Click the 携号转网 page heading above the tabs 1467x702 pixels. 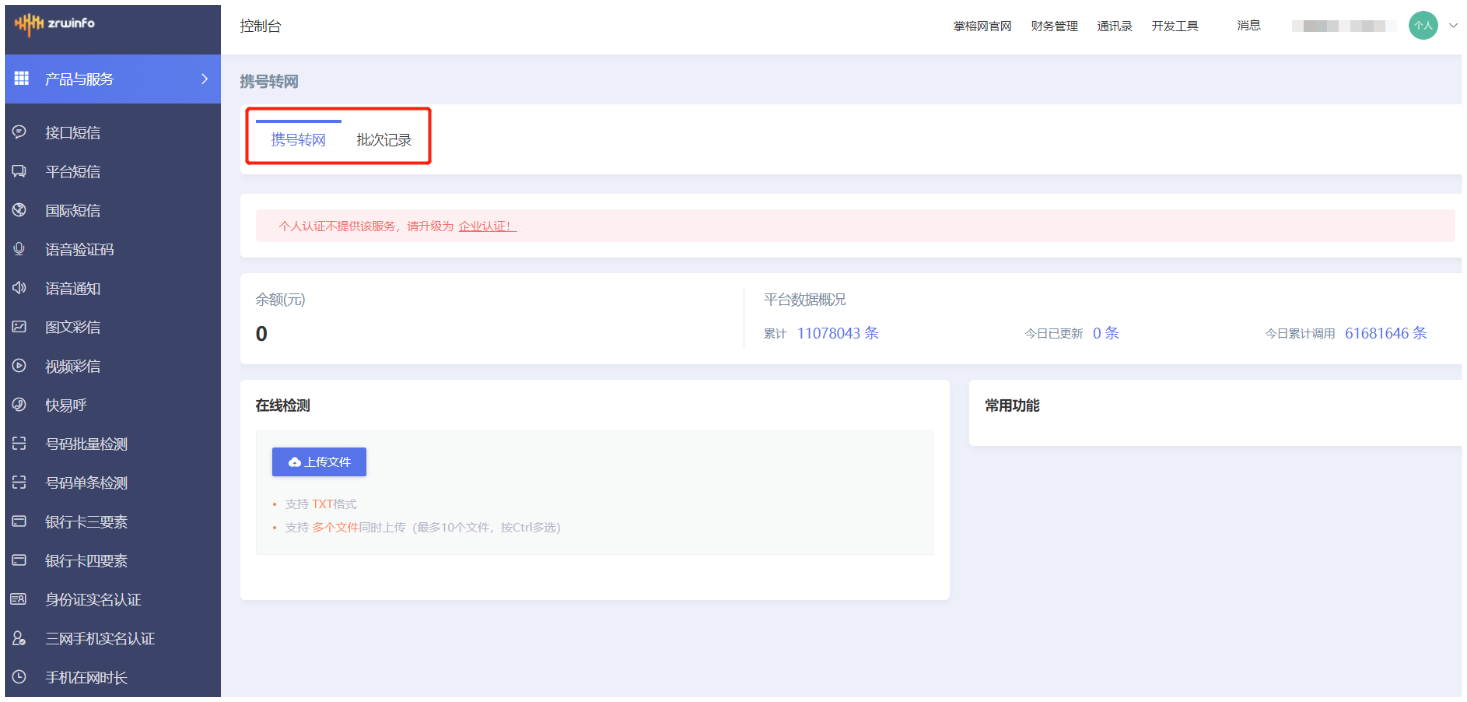point(269,81)
